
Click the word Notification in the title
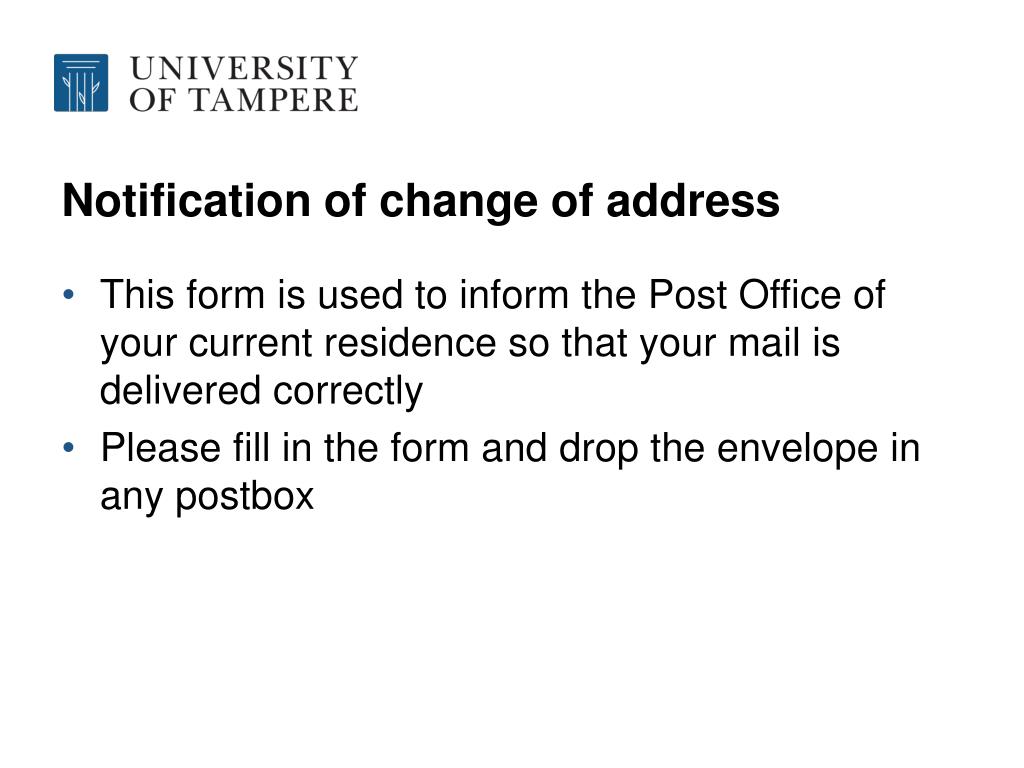coord(186,200)
